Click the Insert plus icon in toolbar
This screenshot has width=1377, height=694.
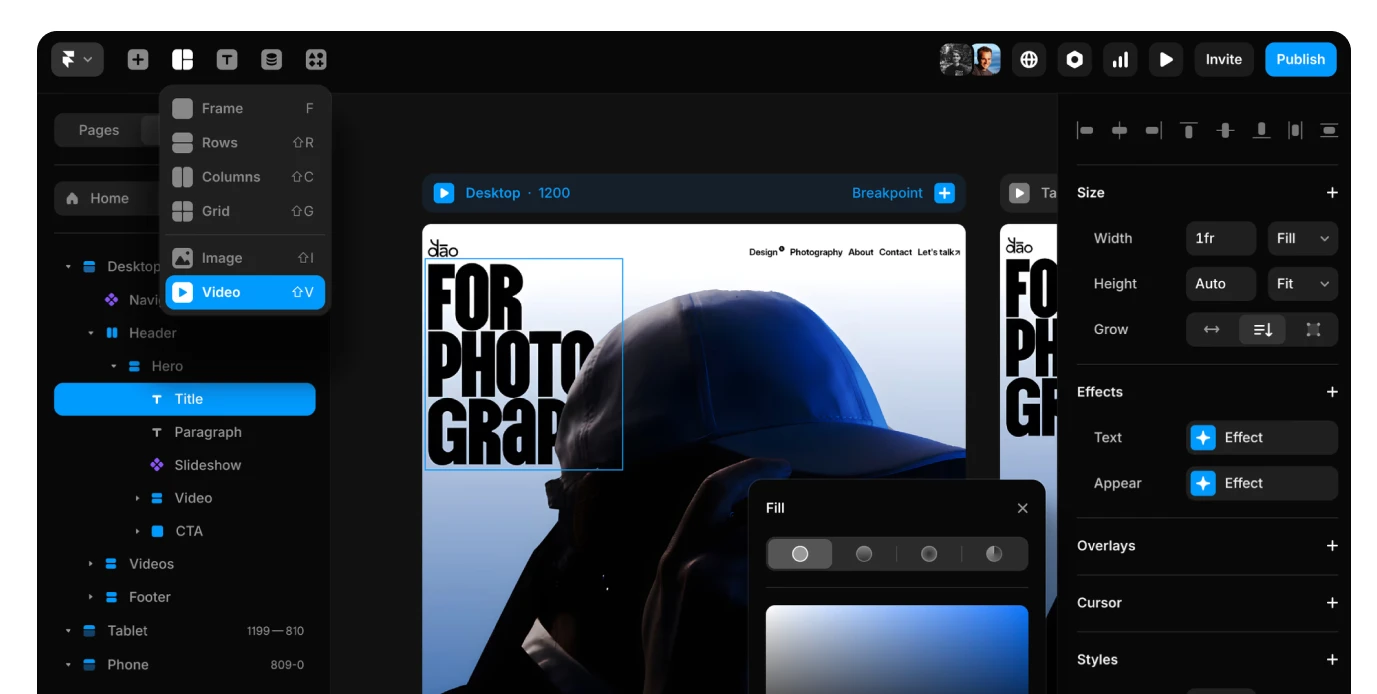tap(138, 60)
